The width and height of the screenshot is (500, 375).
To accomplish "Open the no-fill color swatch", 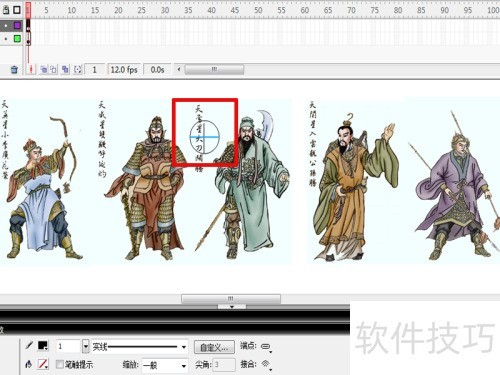I will (43, 364).
